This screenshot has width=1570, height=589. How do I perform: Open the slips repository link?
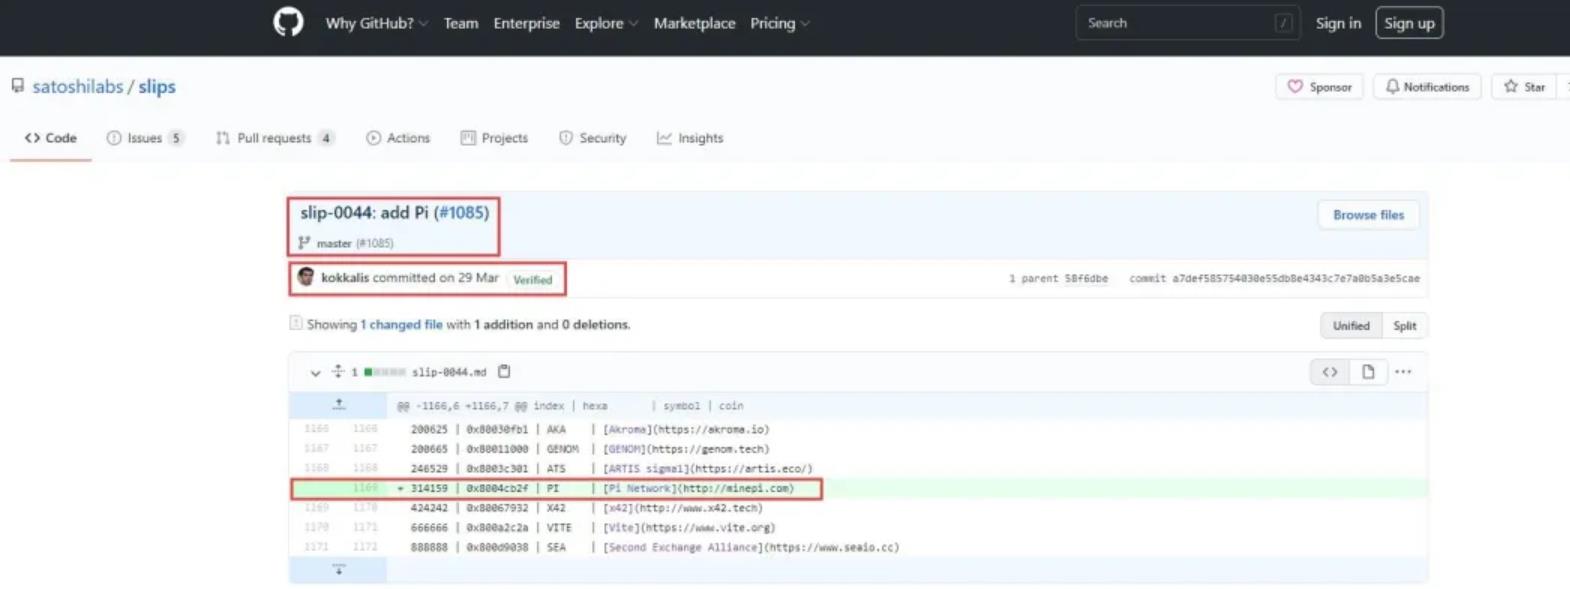[x=157, y=87]
